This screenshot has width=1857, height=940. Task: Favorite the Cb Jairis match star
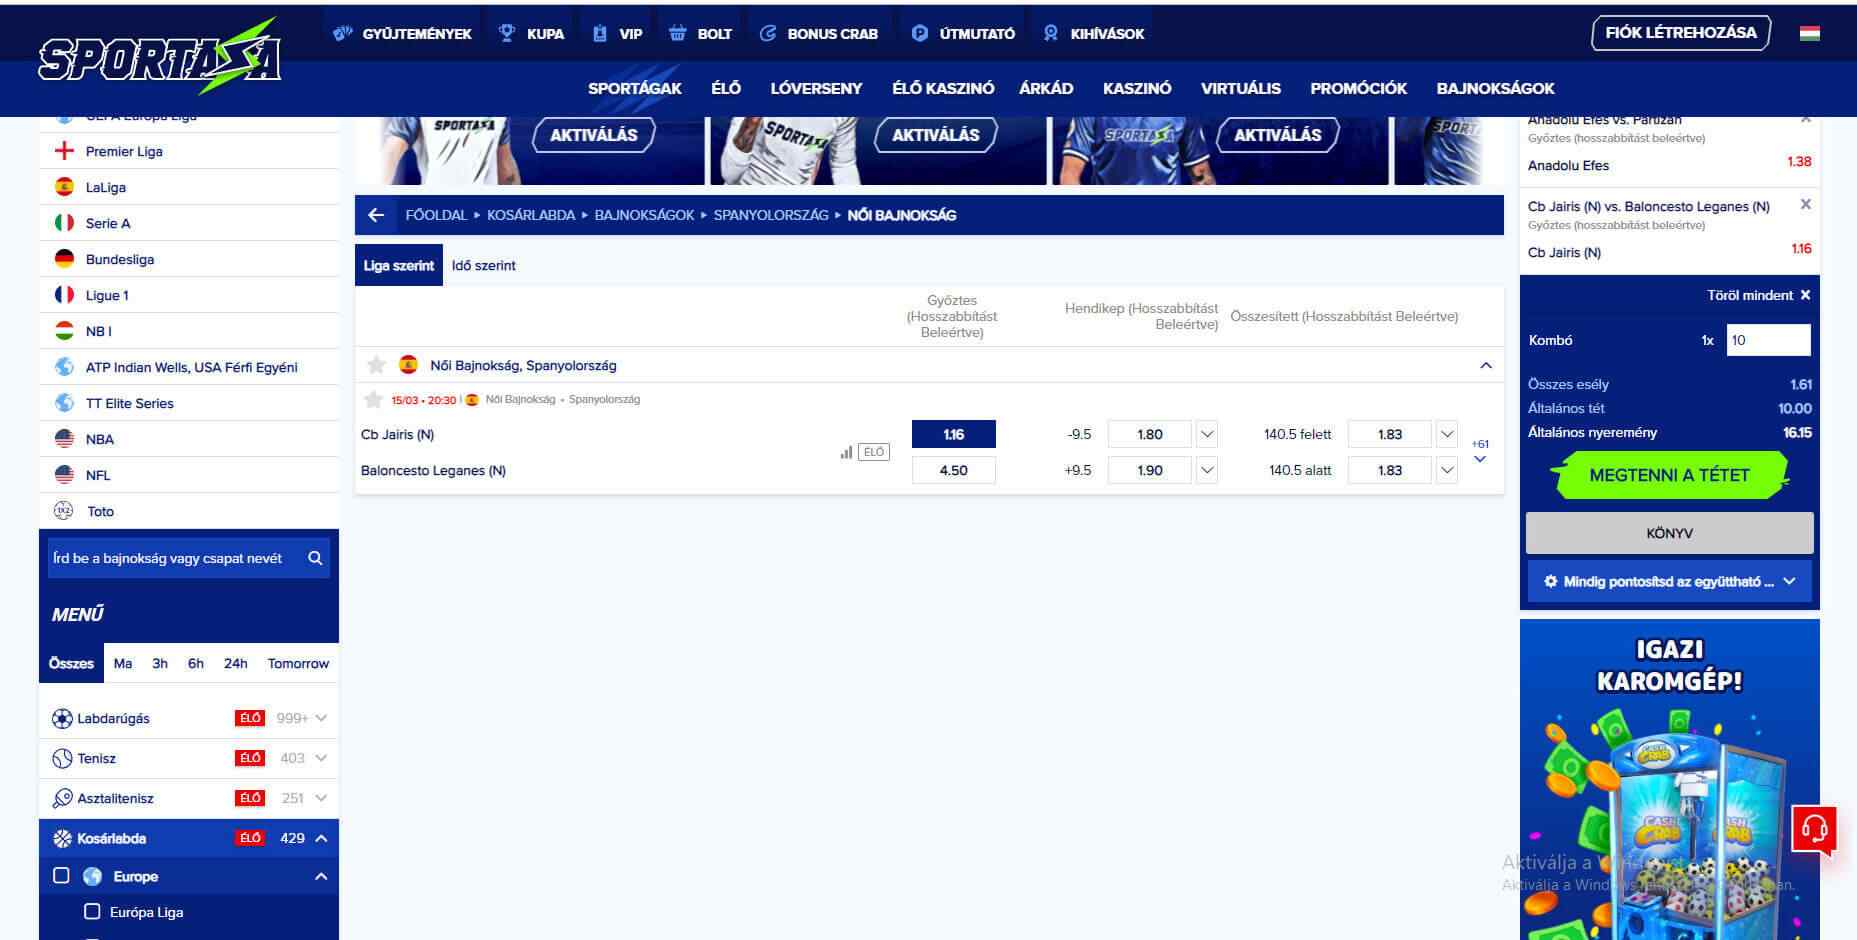tap(374, 400)
